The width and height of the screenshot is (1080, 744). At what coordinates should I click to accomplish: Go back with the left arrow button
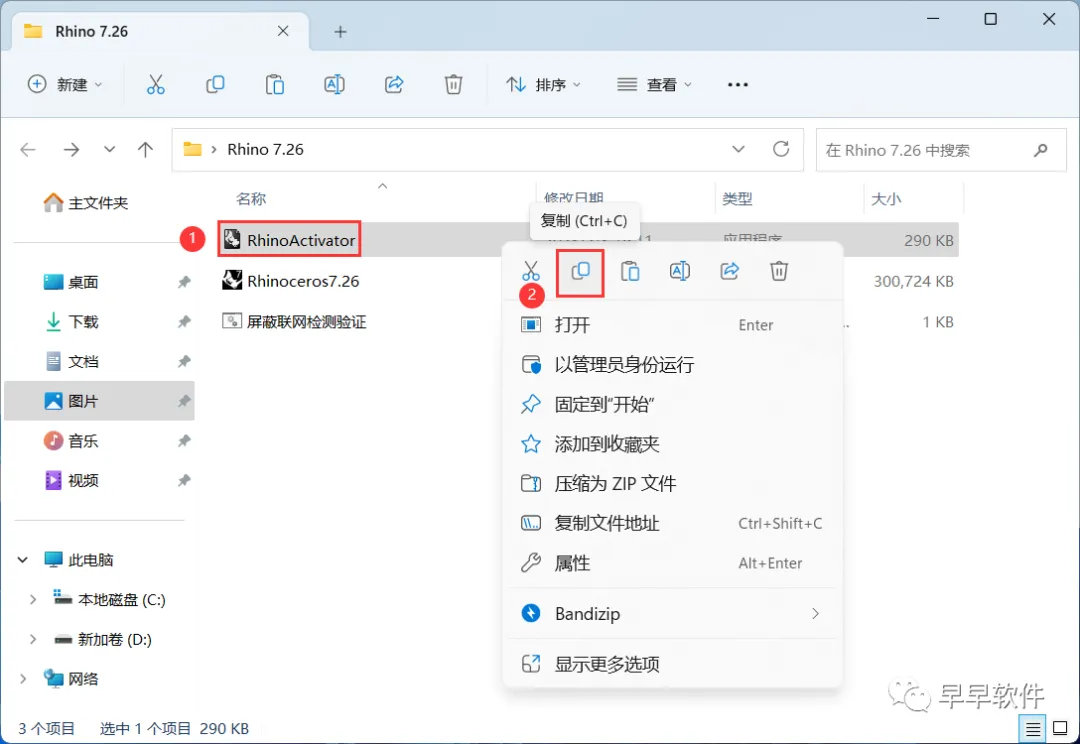28,149
